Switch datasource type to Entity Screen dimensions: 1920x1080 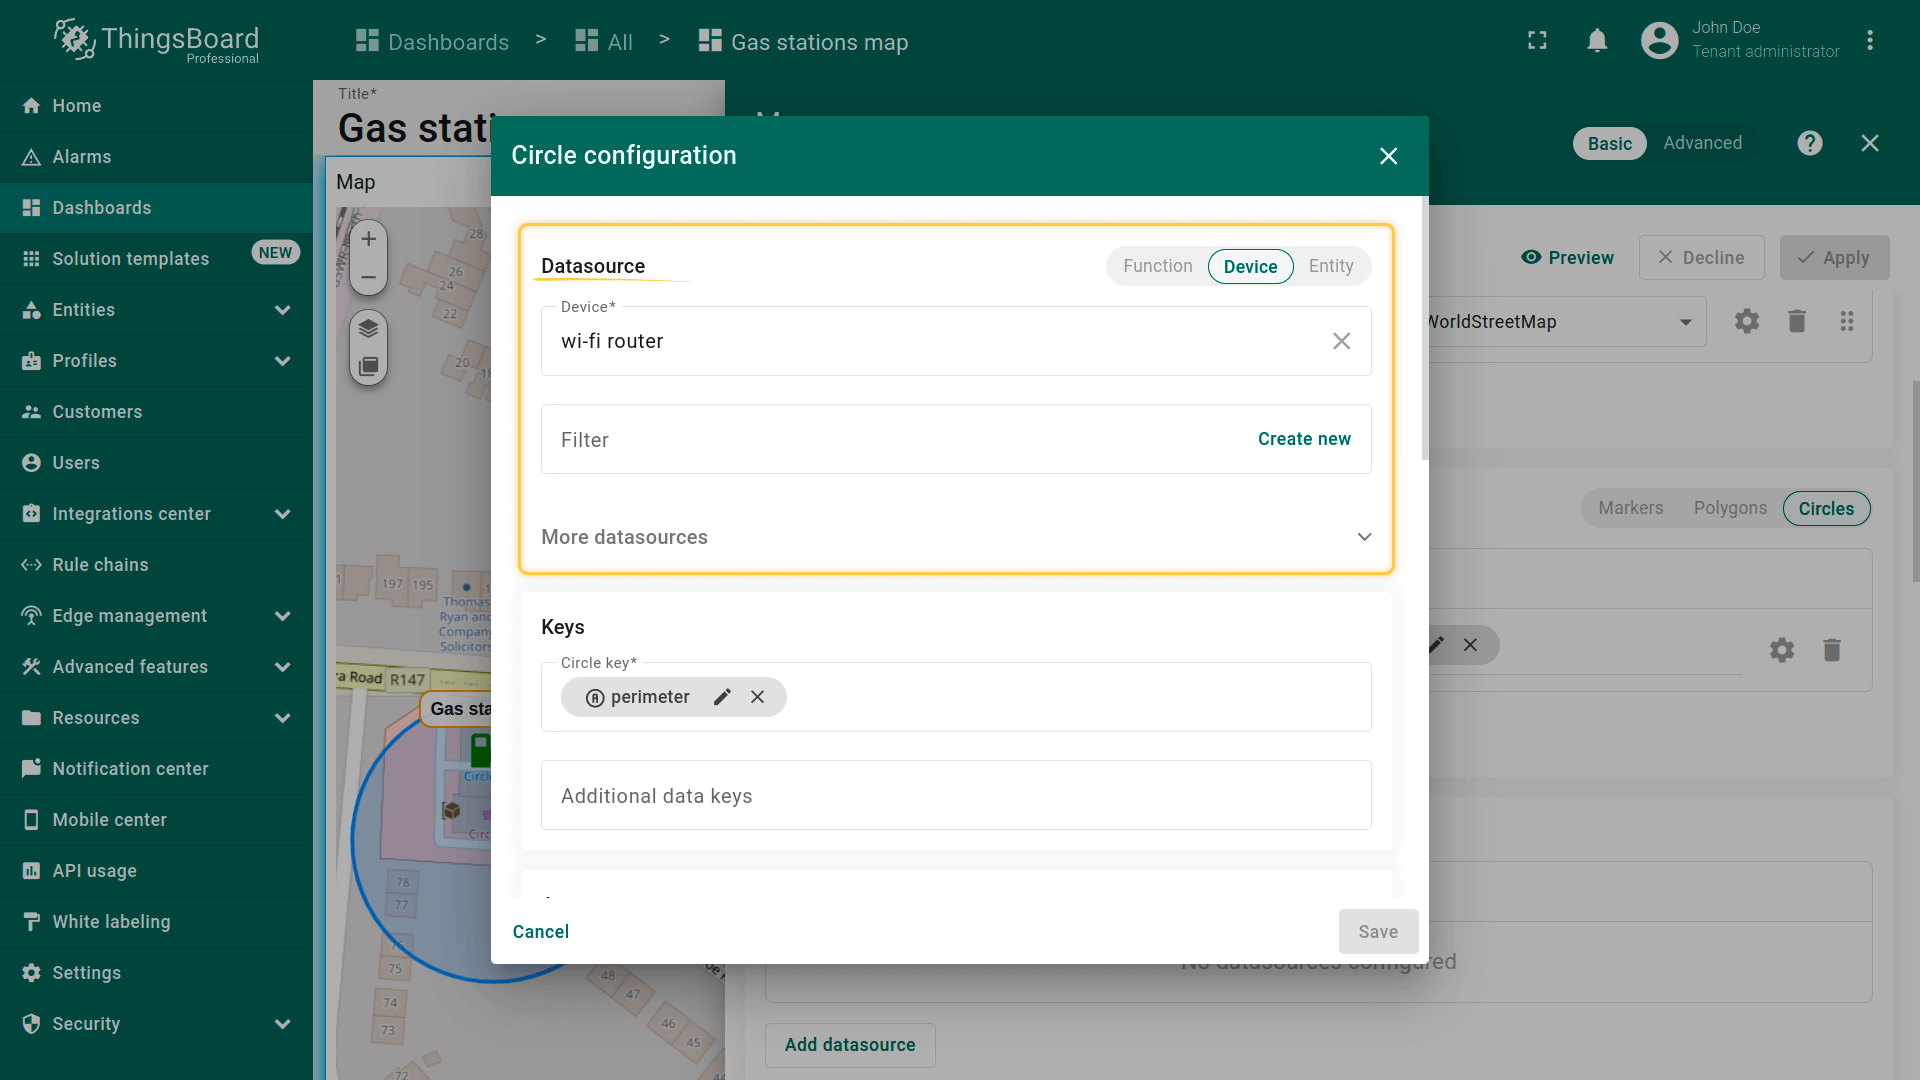1330,266
